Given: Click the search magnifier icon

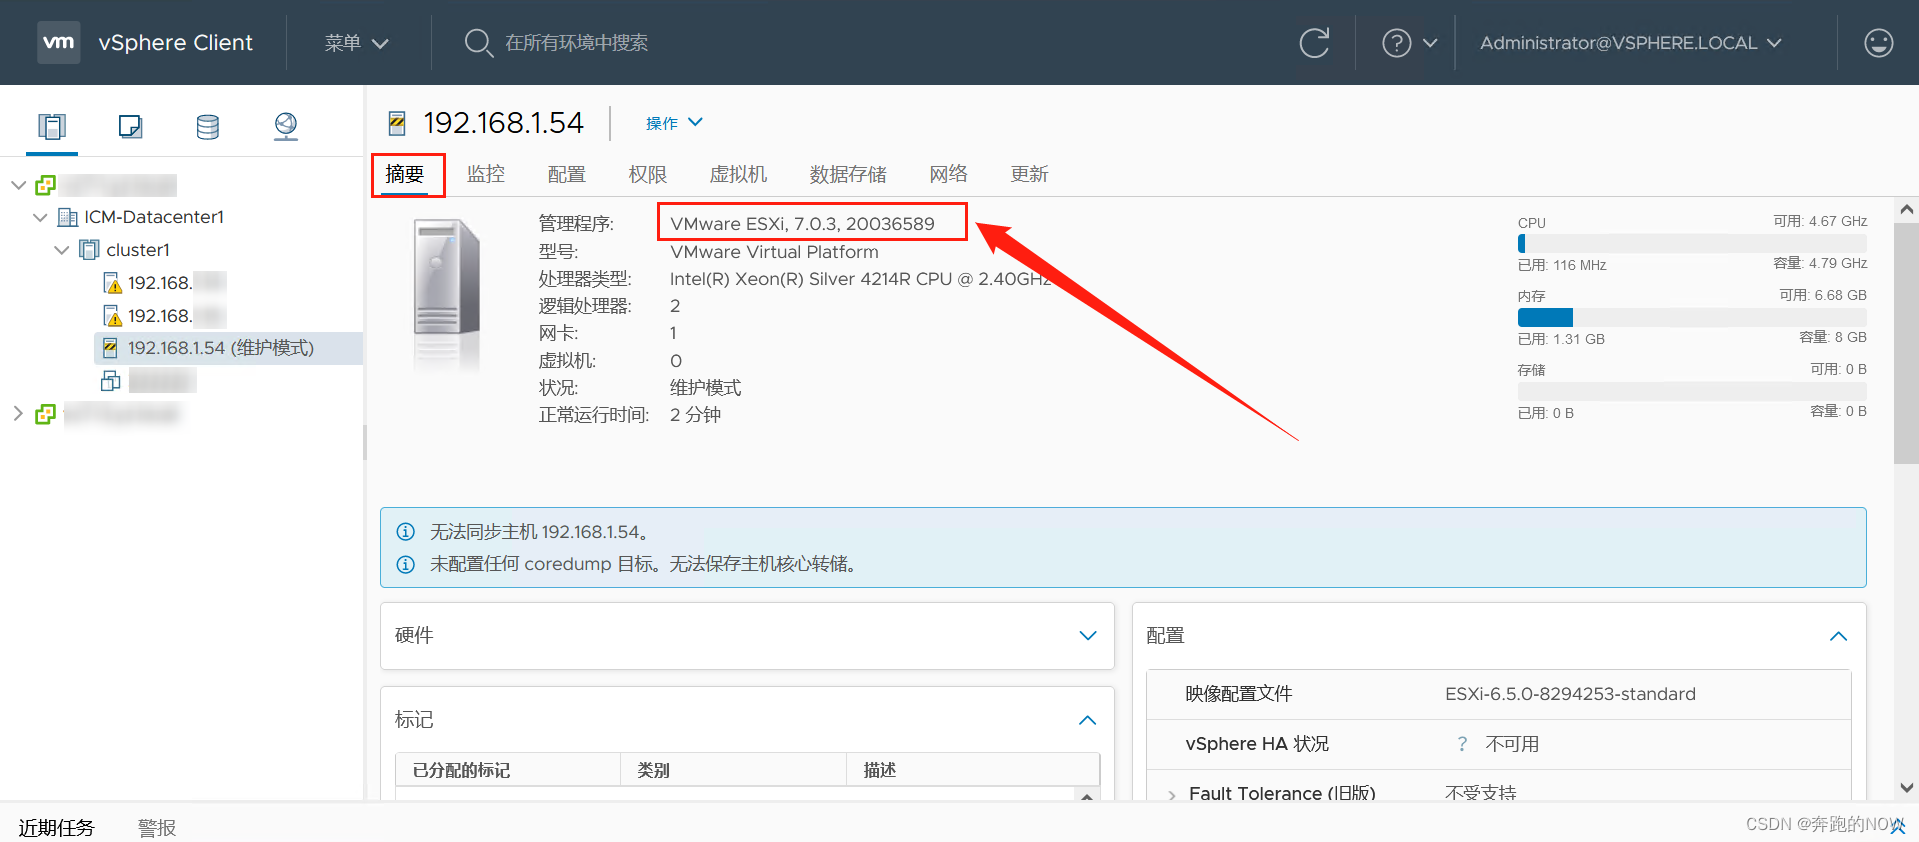Looking at the screenshot, I should click(x=479, y=43).
